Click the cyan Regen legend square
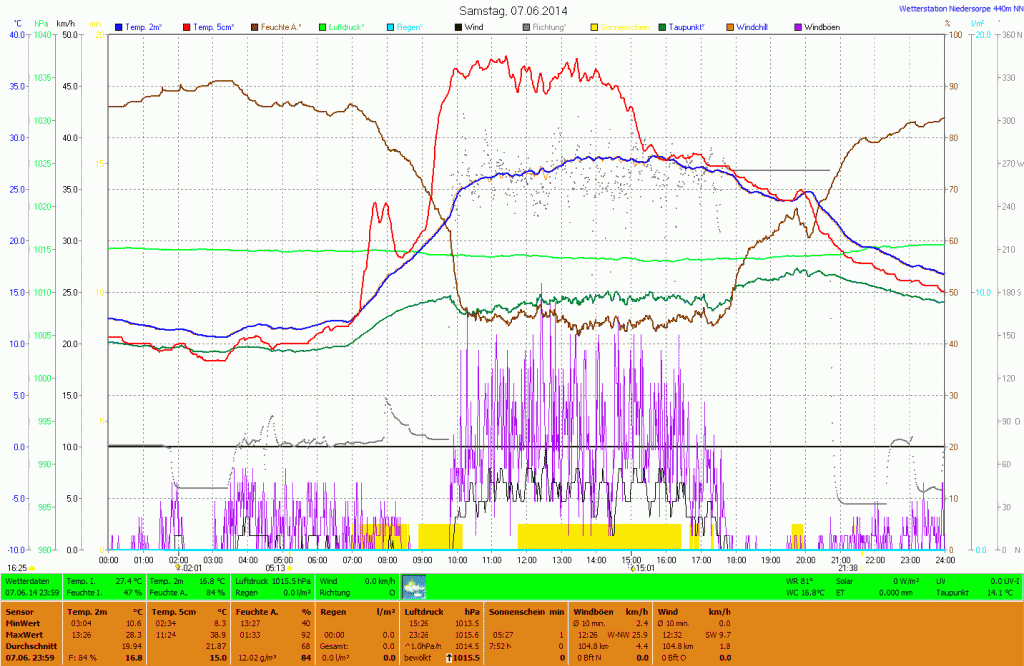1024x666 pixels. 391,26
